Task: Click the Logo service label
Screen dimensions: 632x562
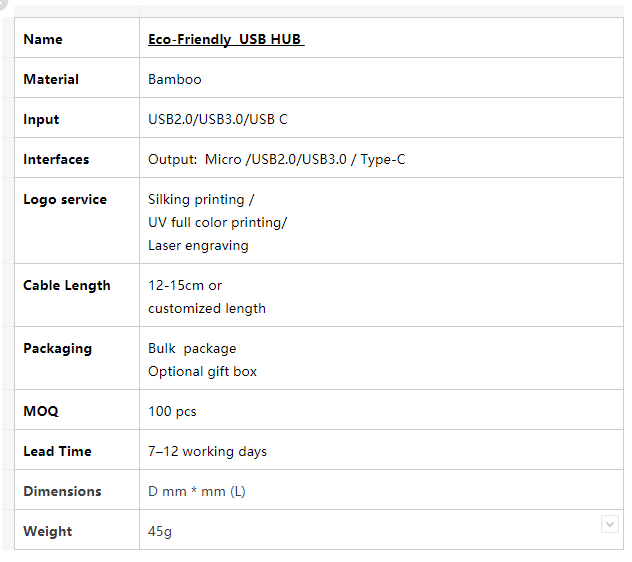Action: pos(65,199)
